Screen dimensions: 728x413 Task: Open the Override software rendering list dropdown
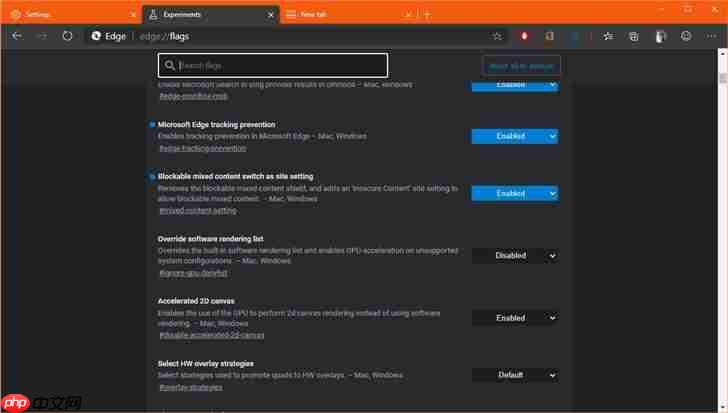pos(515,256)
